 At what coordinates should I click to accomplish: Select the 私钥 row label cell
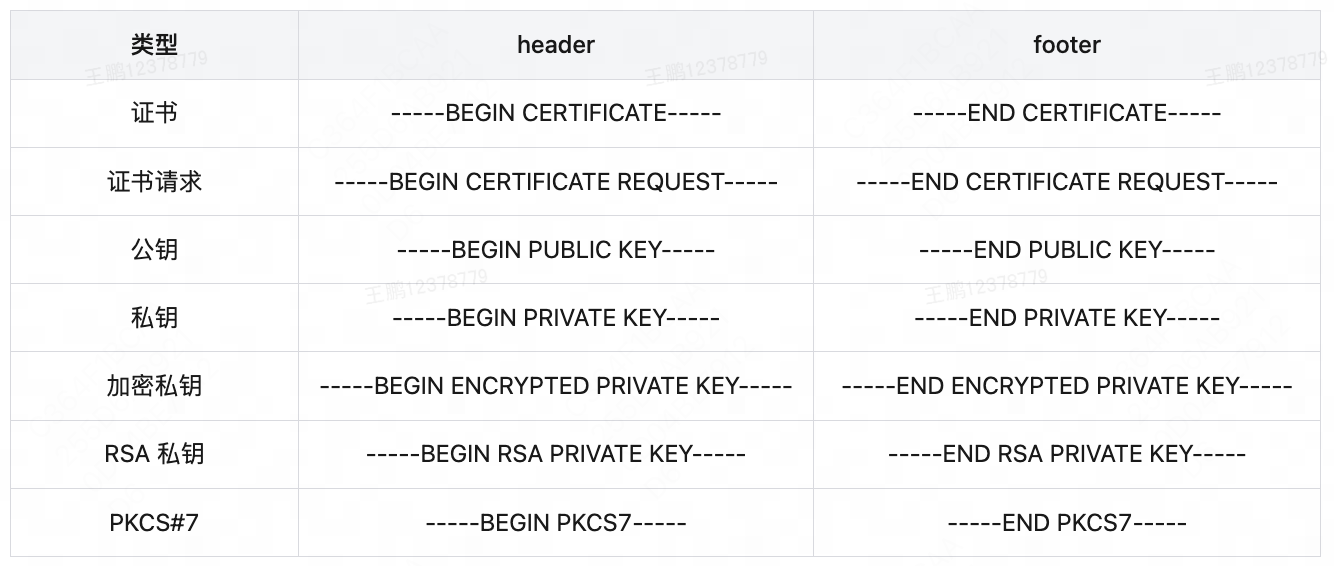(x=154, y=317)
